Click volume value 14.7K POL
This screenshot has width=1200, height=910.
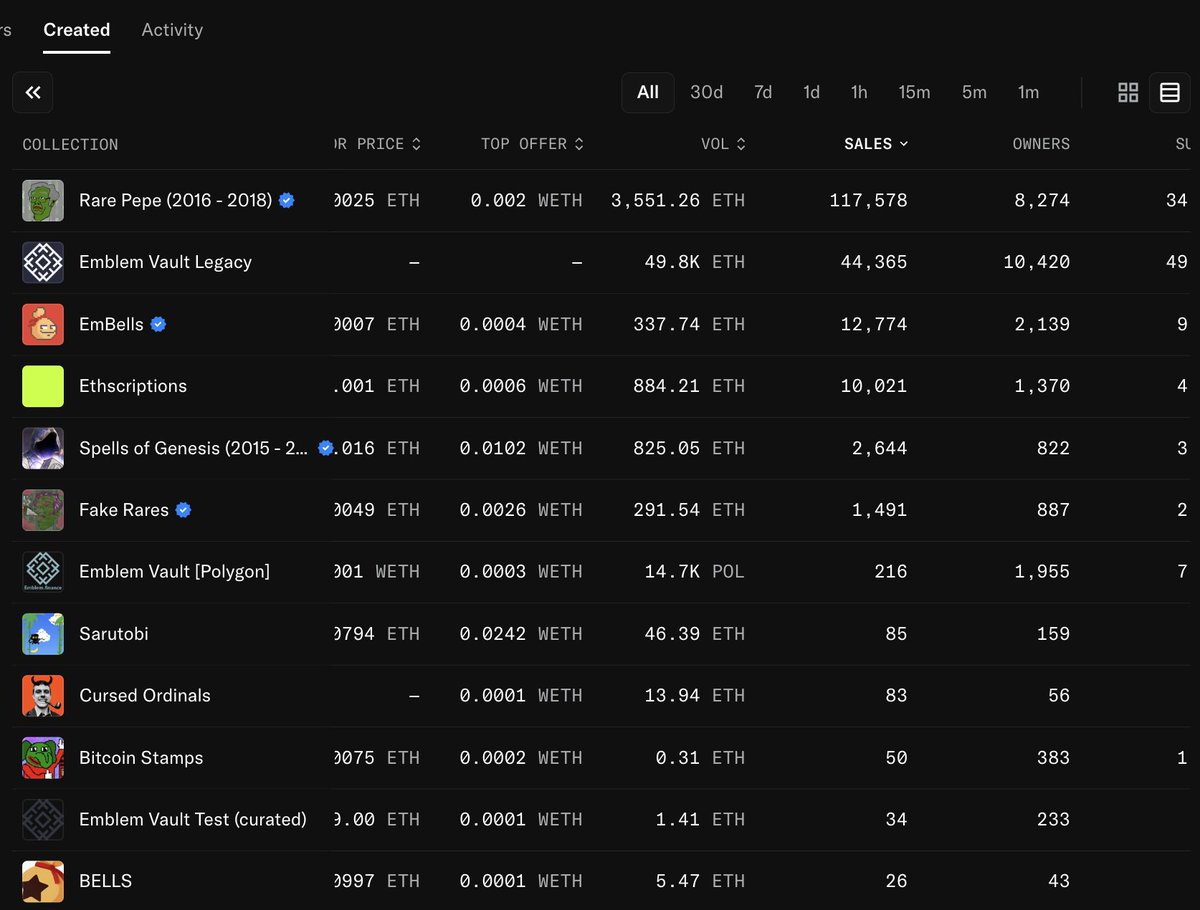click(x=695, y=572)
